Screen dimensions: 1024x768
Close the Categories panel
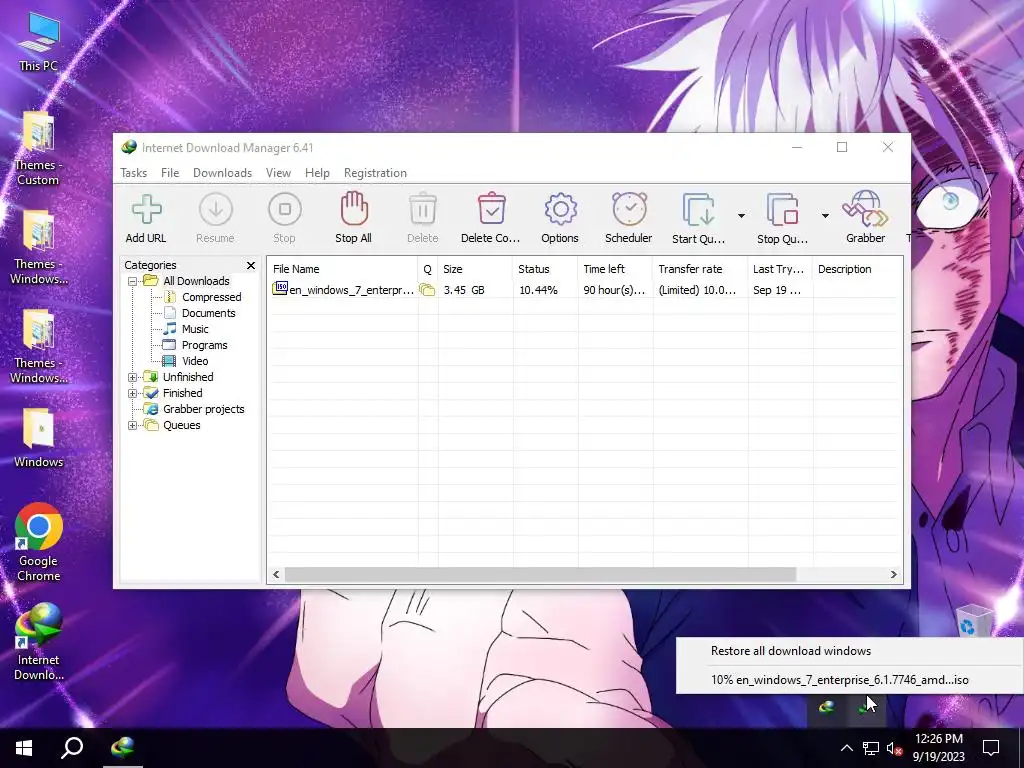pyautogui.click(x=251, y=265)
